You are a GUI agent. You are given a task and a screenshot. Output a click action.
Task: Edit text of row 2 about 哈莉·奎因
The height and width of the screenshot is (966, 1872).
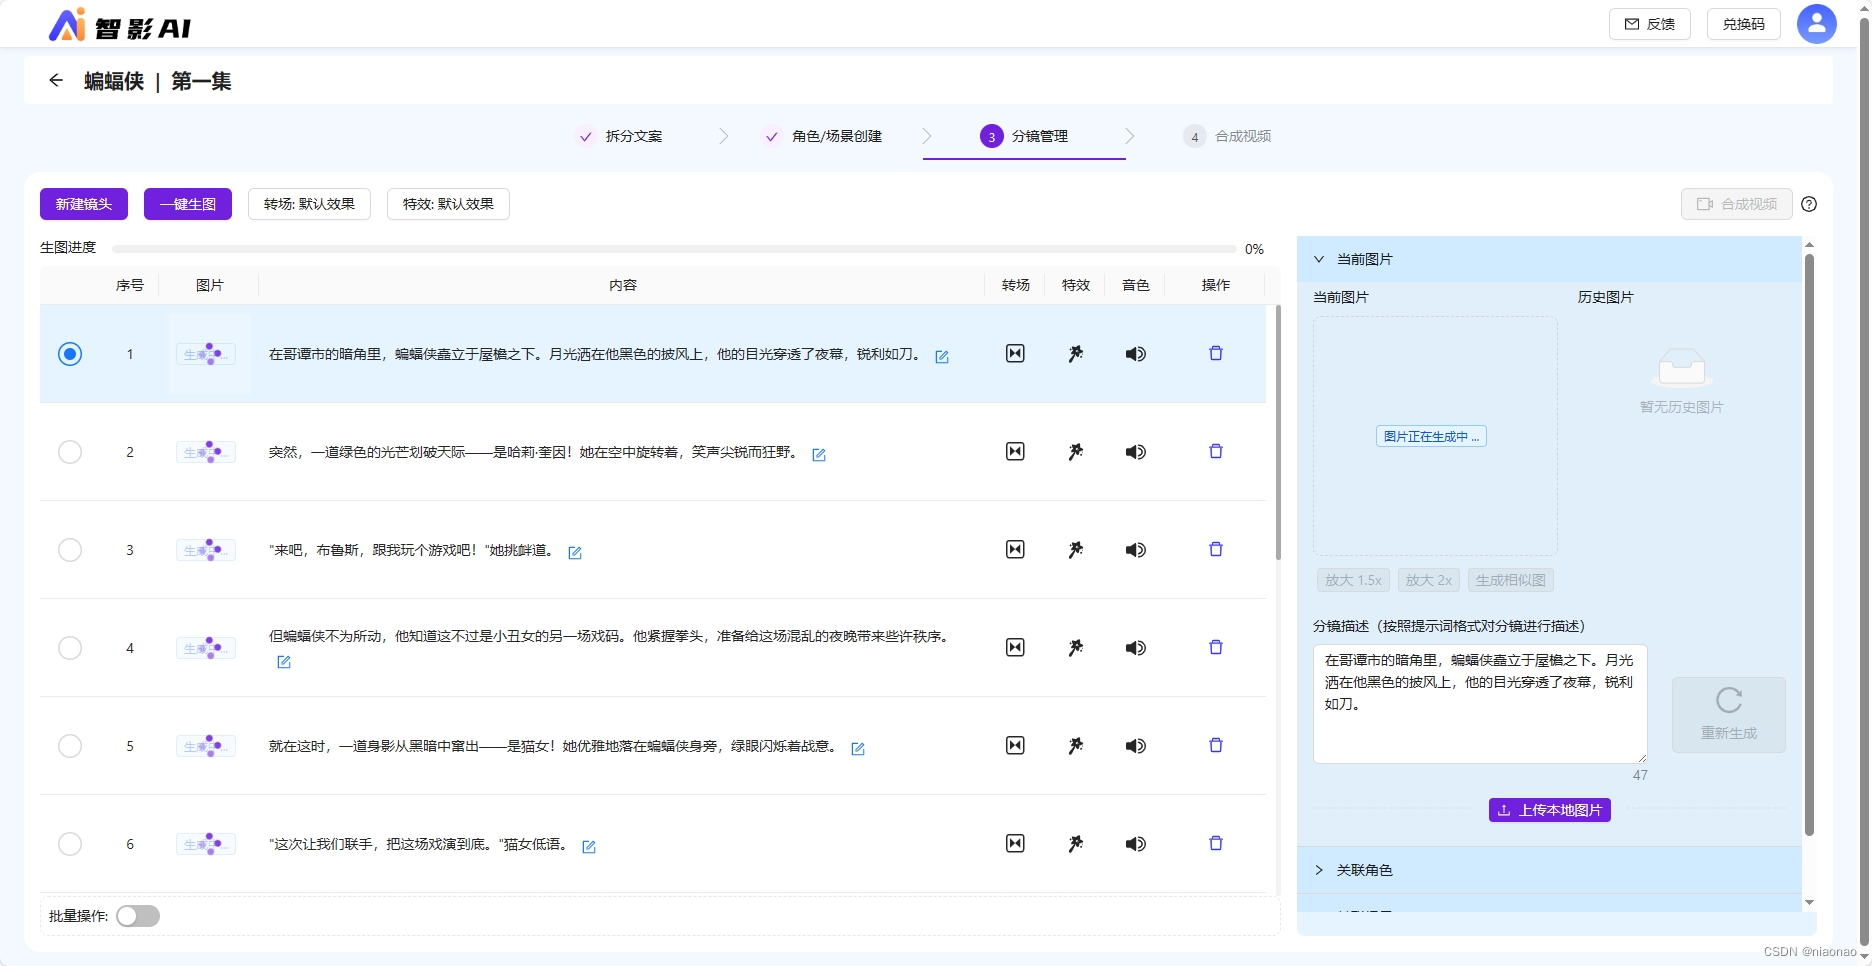click(819, 454)
